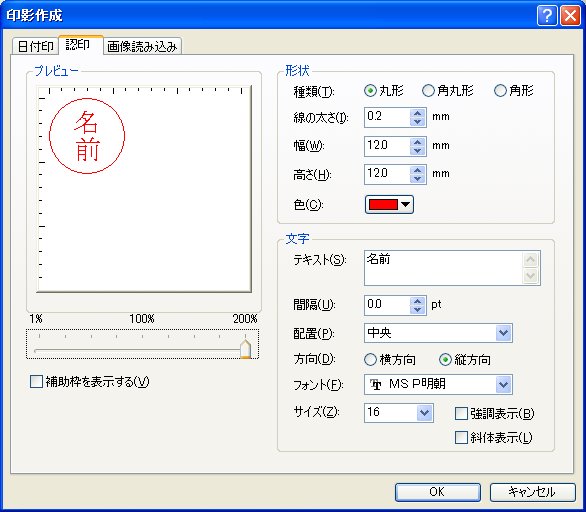Viewport: 586px width, 512px height.
Task: Click the text box scroll-down arrow
Action: tap(531, 276)
